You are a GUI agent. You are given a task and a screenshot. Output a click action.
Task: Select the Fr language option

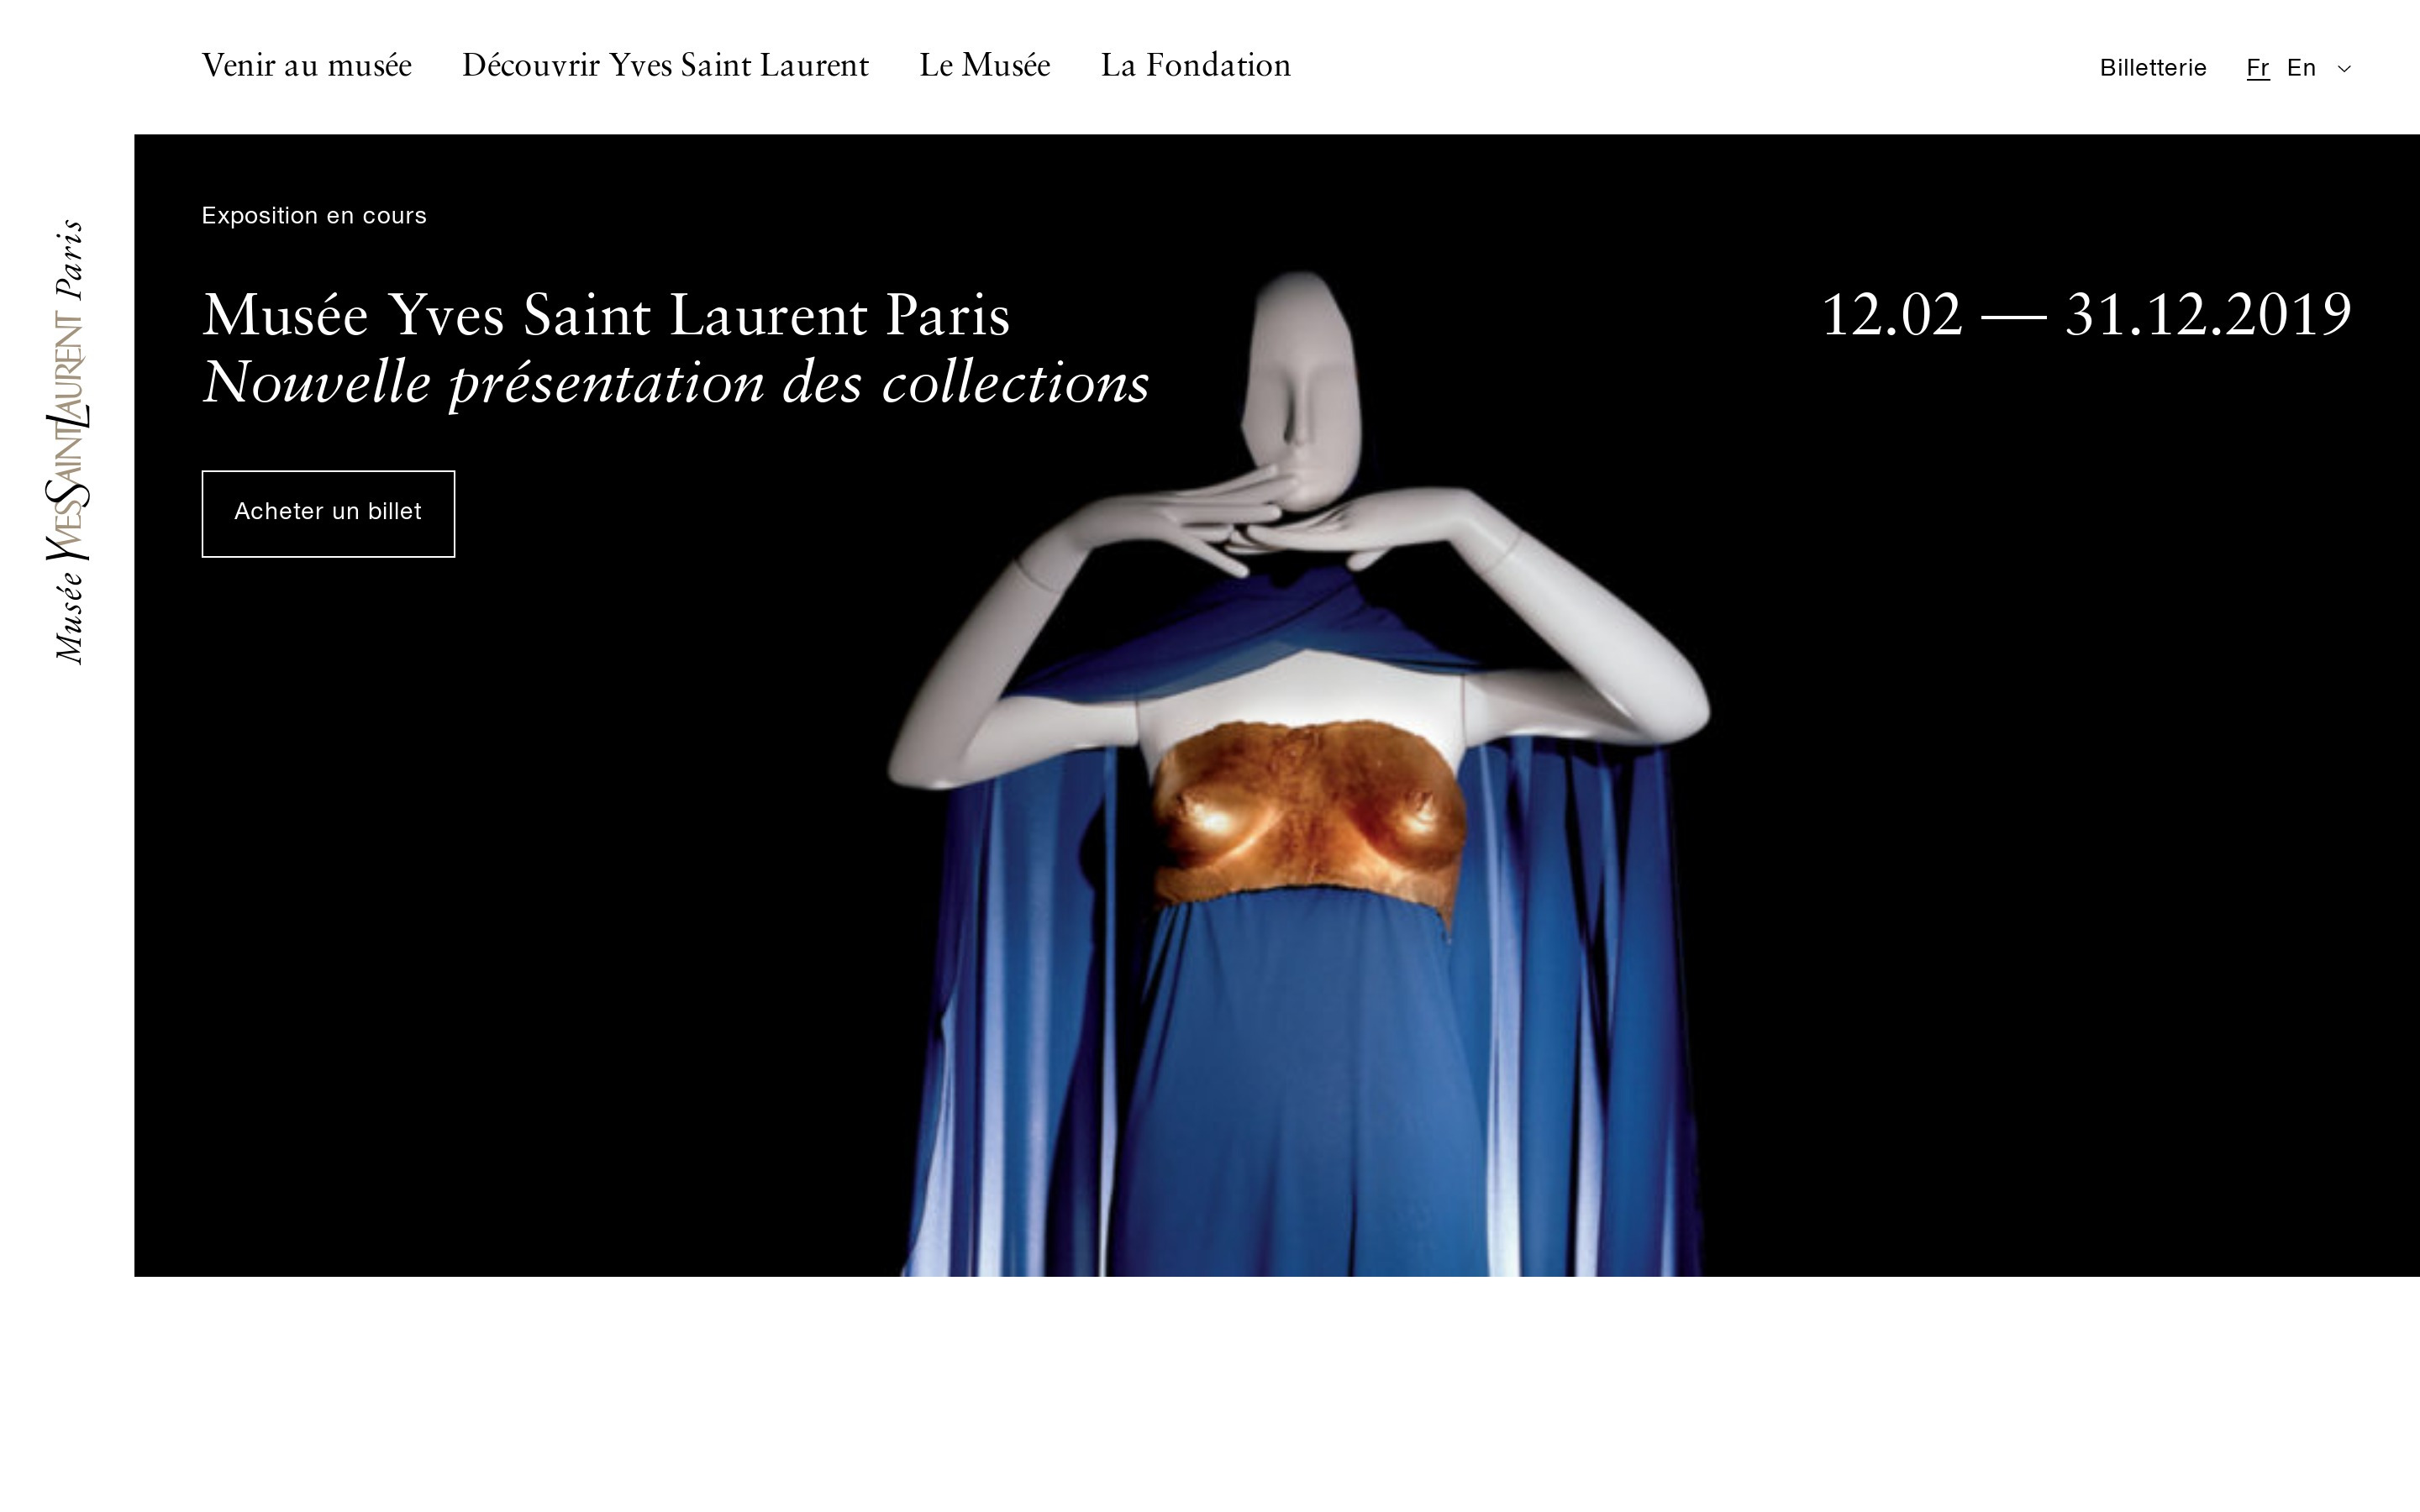point(2258,68)
